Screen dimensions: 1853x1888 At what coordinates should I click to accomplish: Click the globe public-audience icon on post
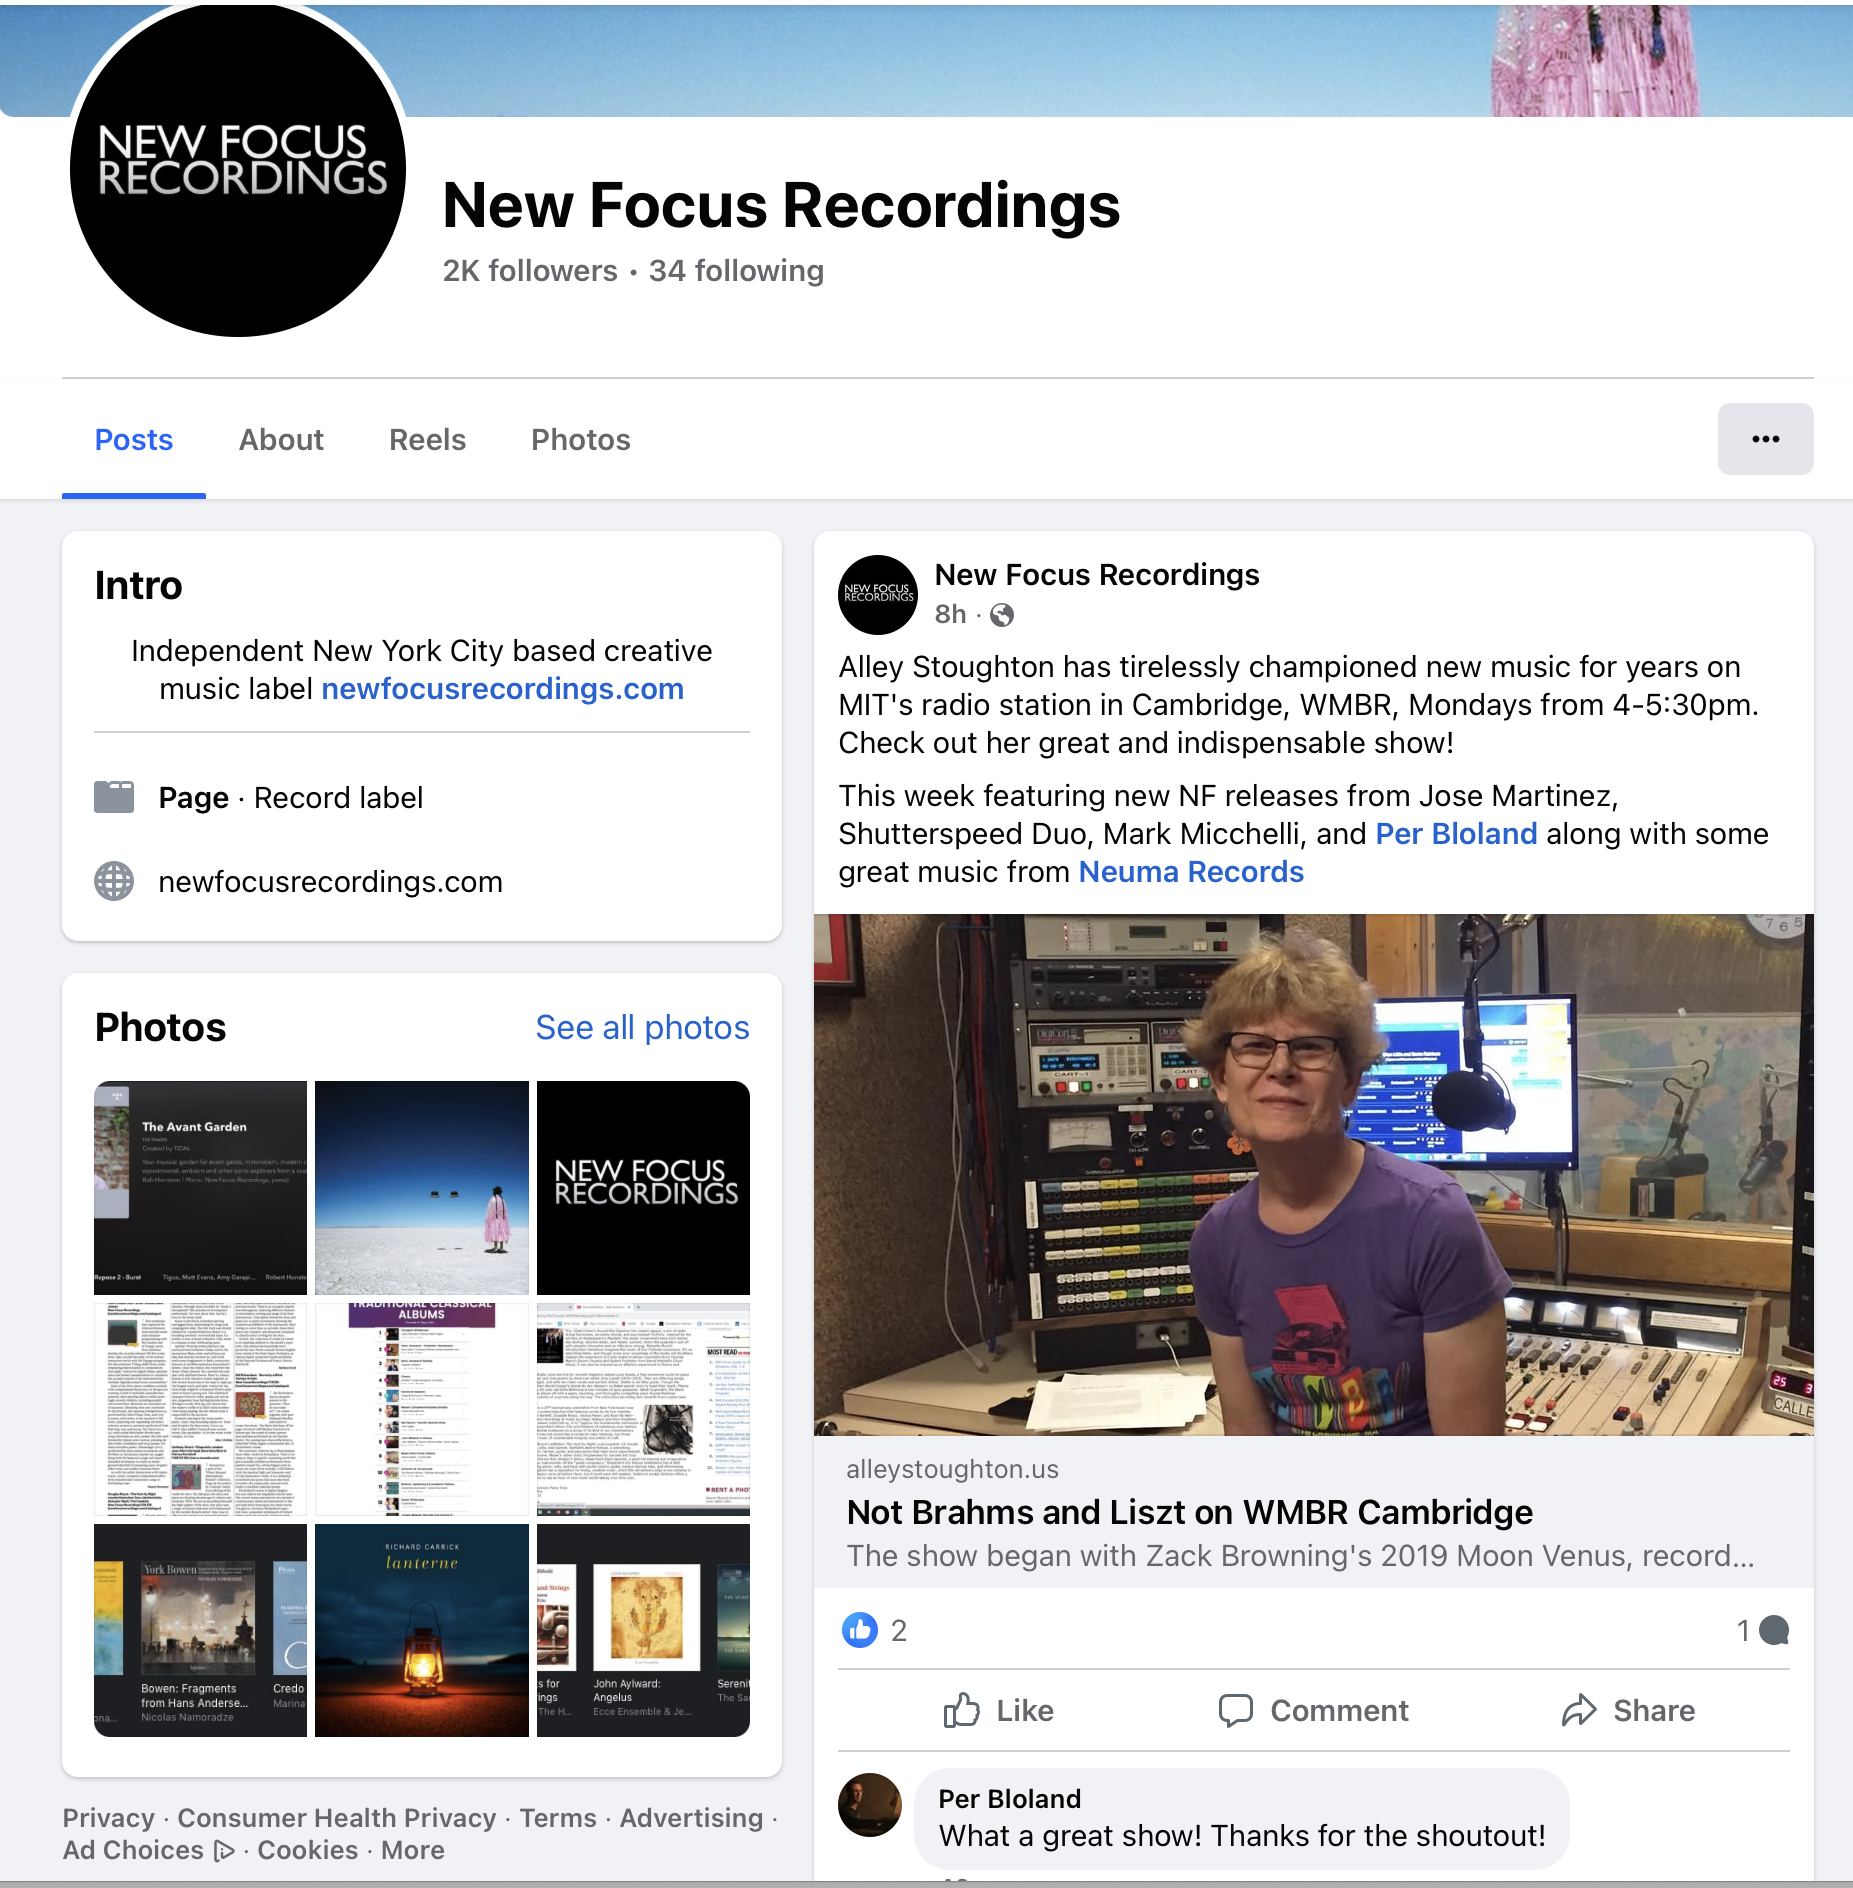pyautogui.click(x=1001, y=615)
